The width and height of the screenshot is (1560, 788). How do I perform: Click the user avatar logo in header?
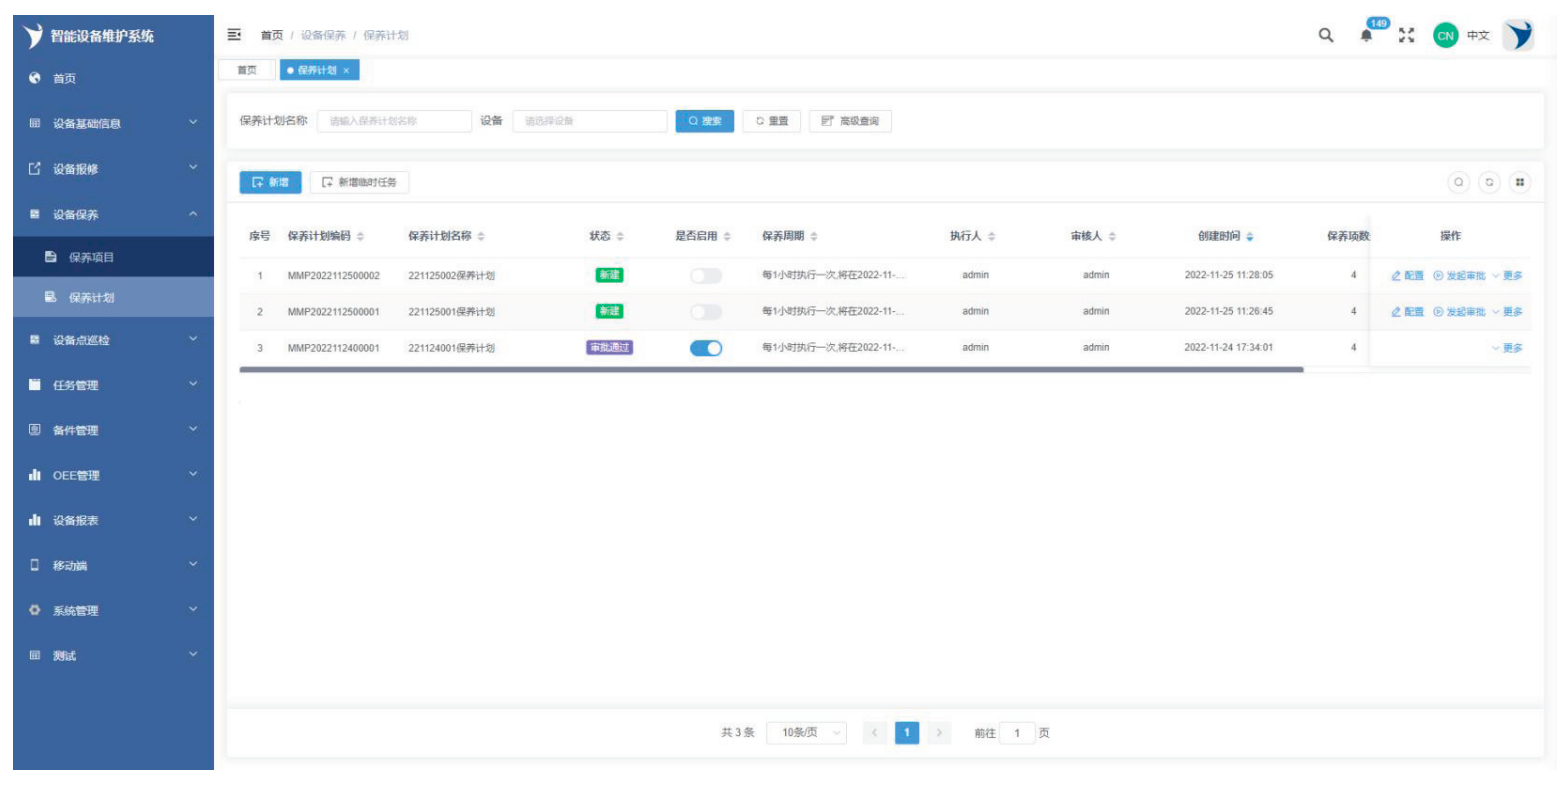point(1518,35)
